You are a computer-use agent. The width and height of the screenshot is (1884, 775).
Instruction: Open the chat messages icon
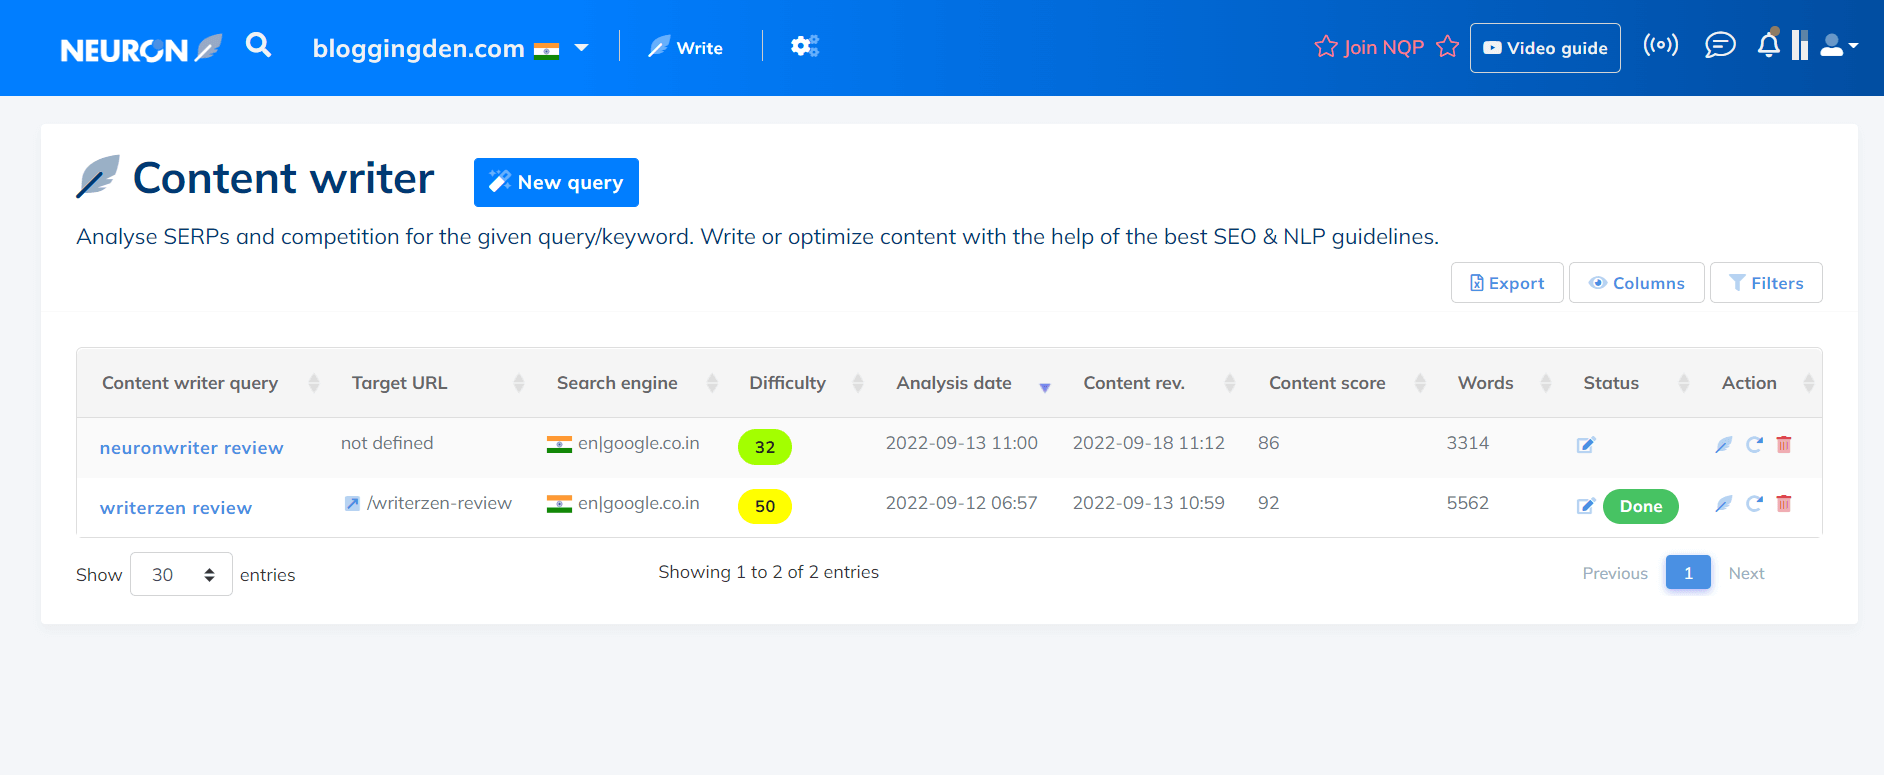click(1719, 45)
